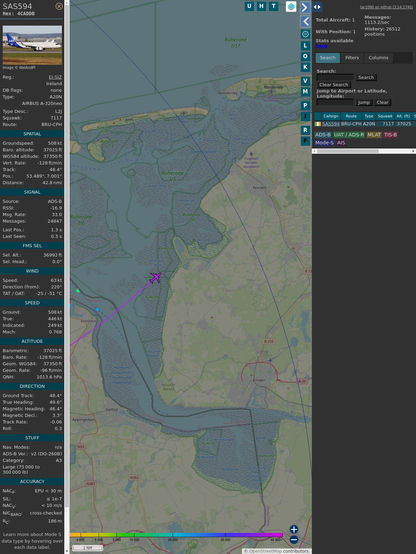Open the map layer switcher icon

pos(291,6)
